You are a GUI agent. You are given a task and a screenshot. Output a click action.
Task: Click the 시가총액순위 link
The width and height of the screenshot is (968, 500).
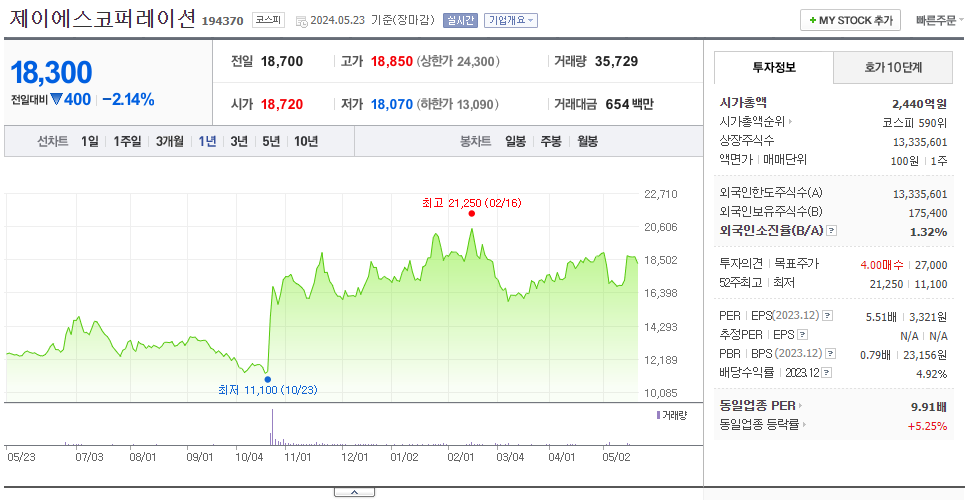pos(753,122)
